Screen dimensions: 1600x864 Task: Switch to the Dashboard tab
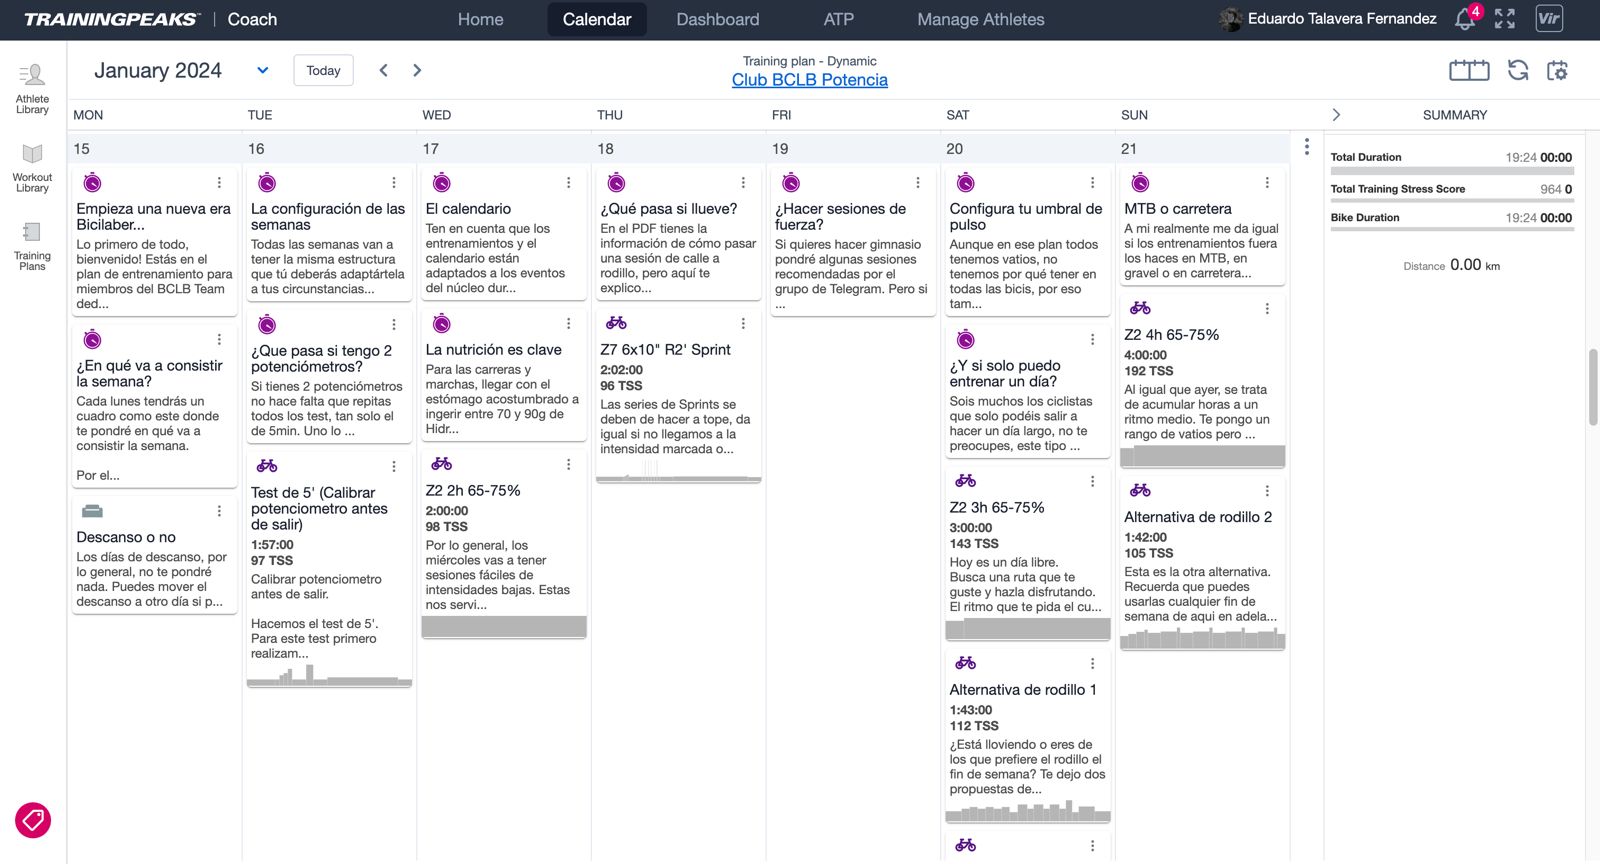717,19
